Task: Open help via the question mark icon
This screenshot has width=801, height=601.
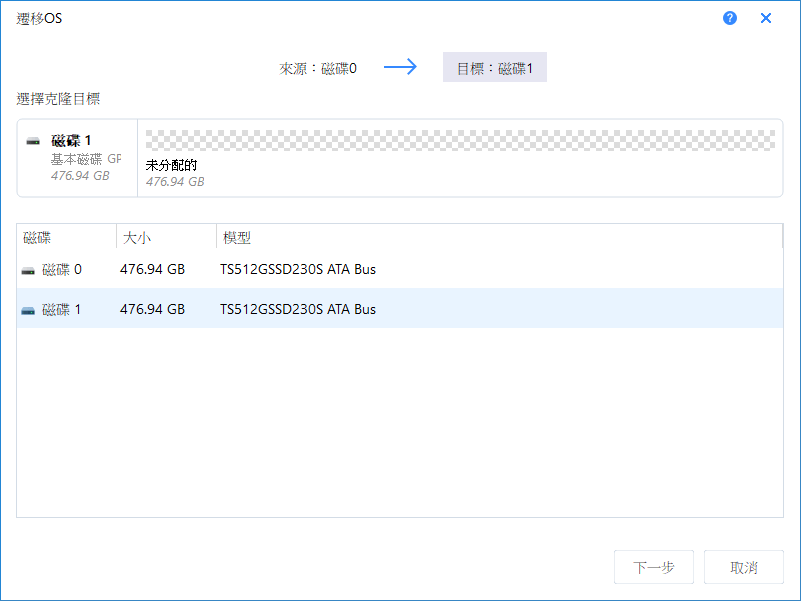Action: coord(730,18)
